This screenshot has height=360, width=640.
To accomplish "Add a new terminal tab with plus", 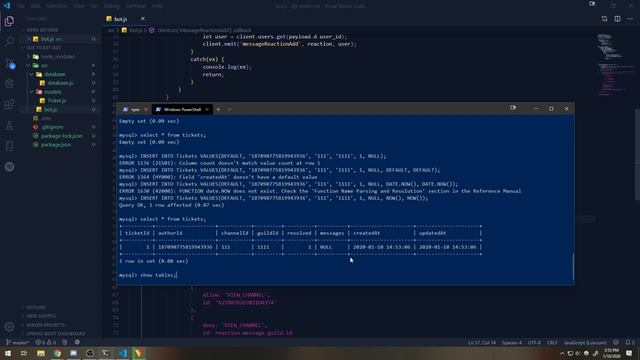I will [x=218, y=109].
